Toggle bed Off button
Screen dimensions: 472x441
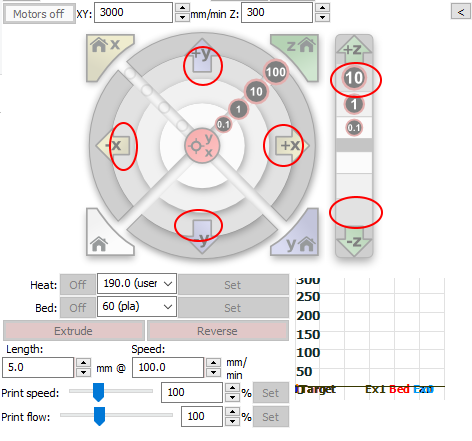coord(78,308)
